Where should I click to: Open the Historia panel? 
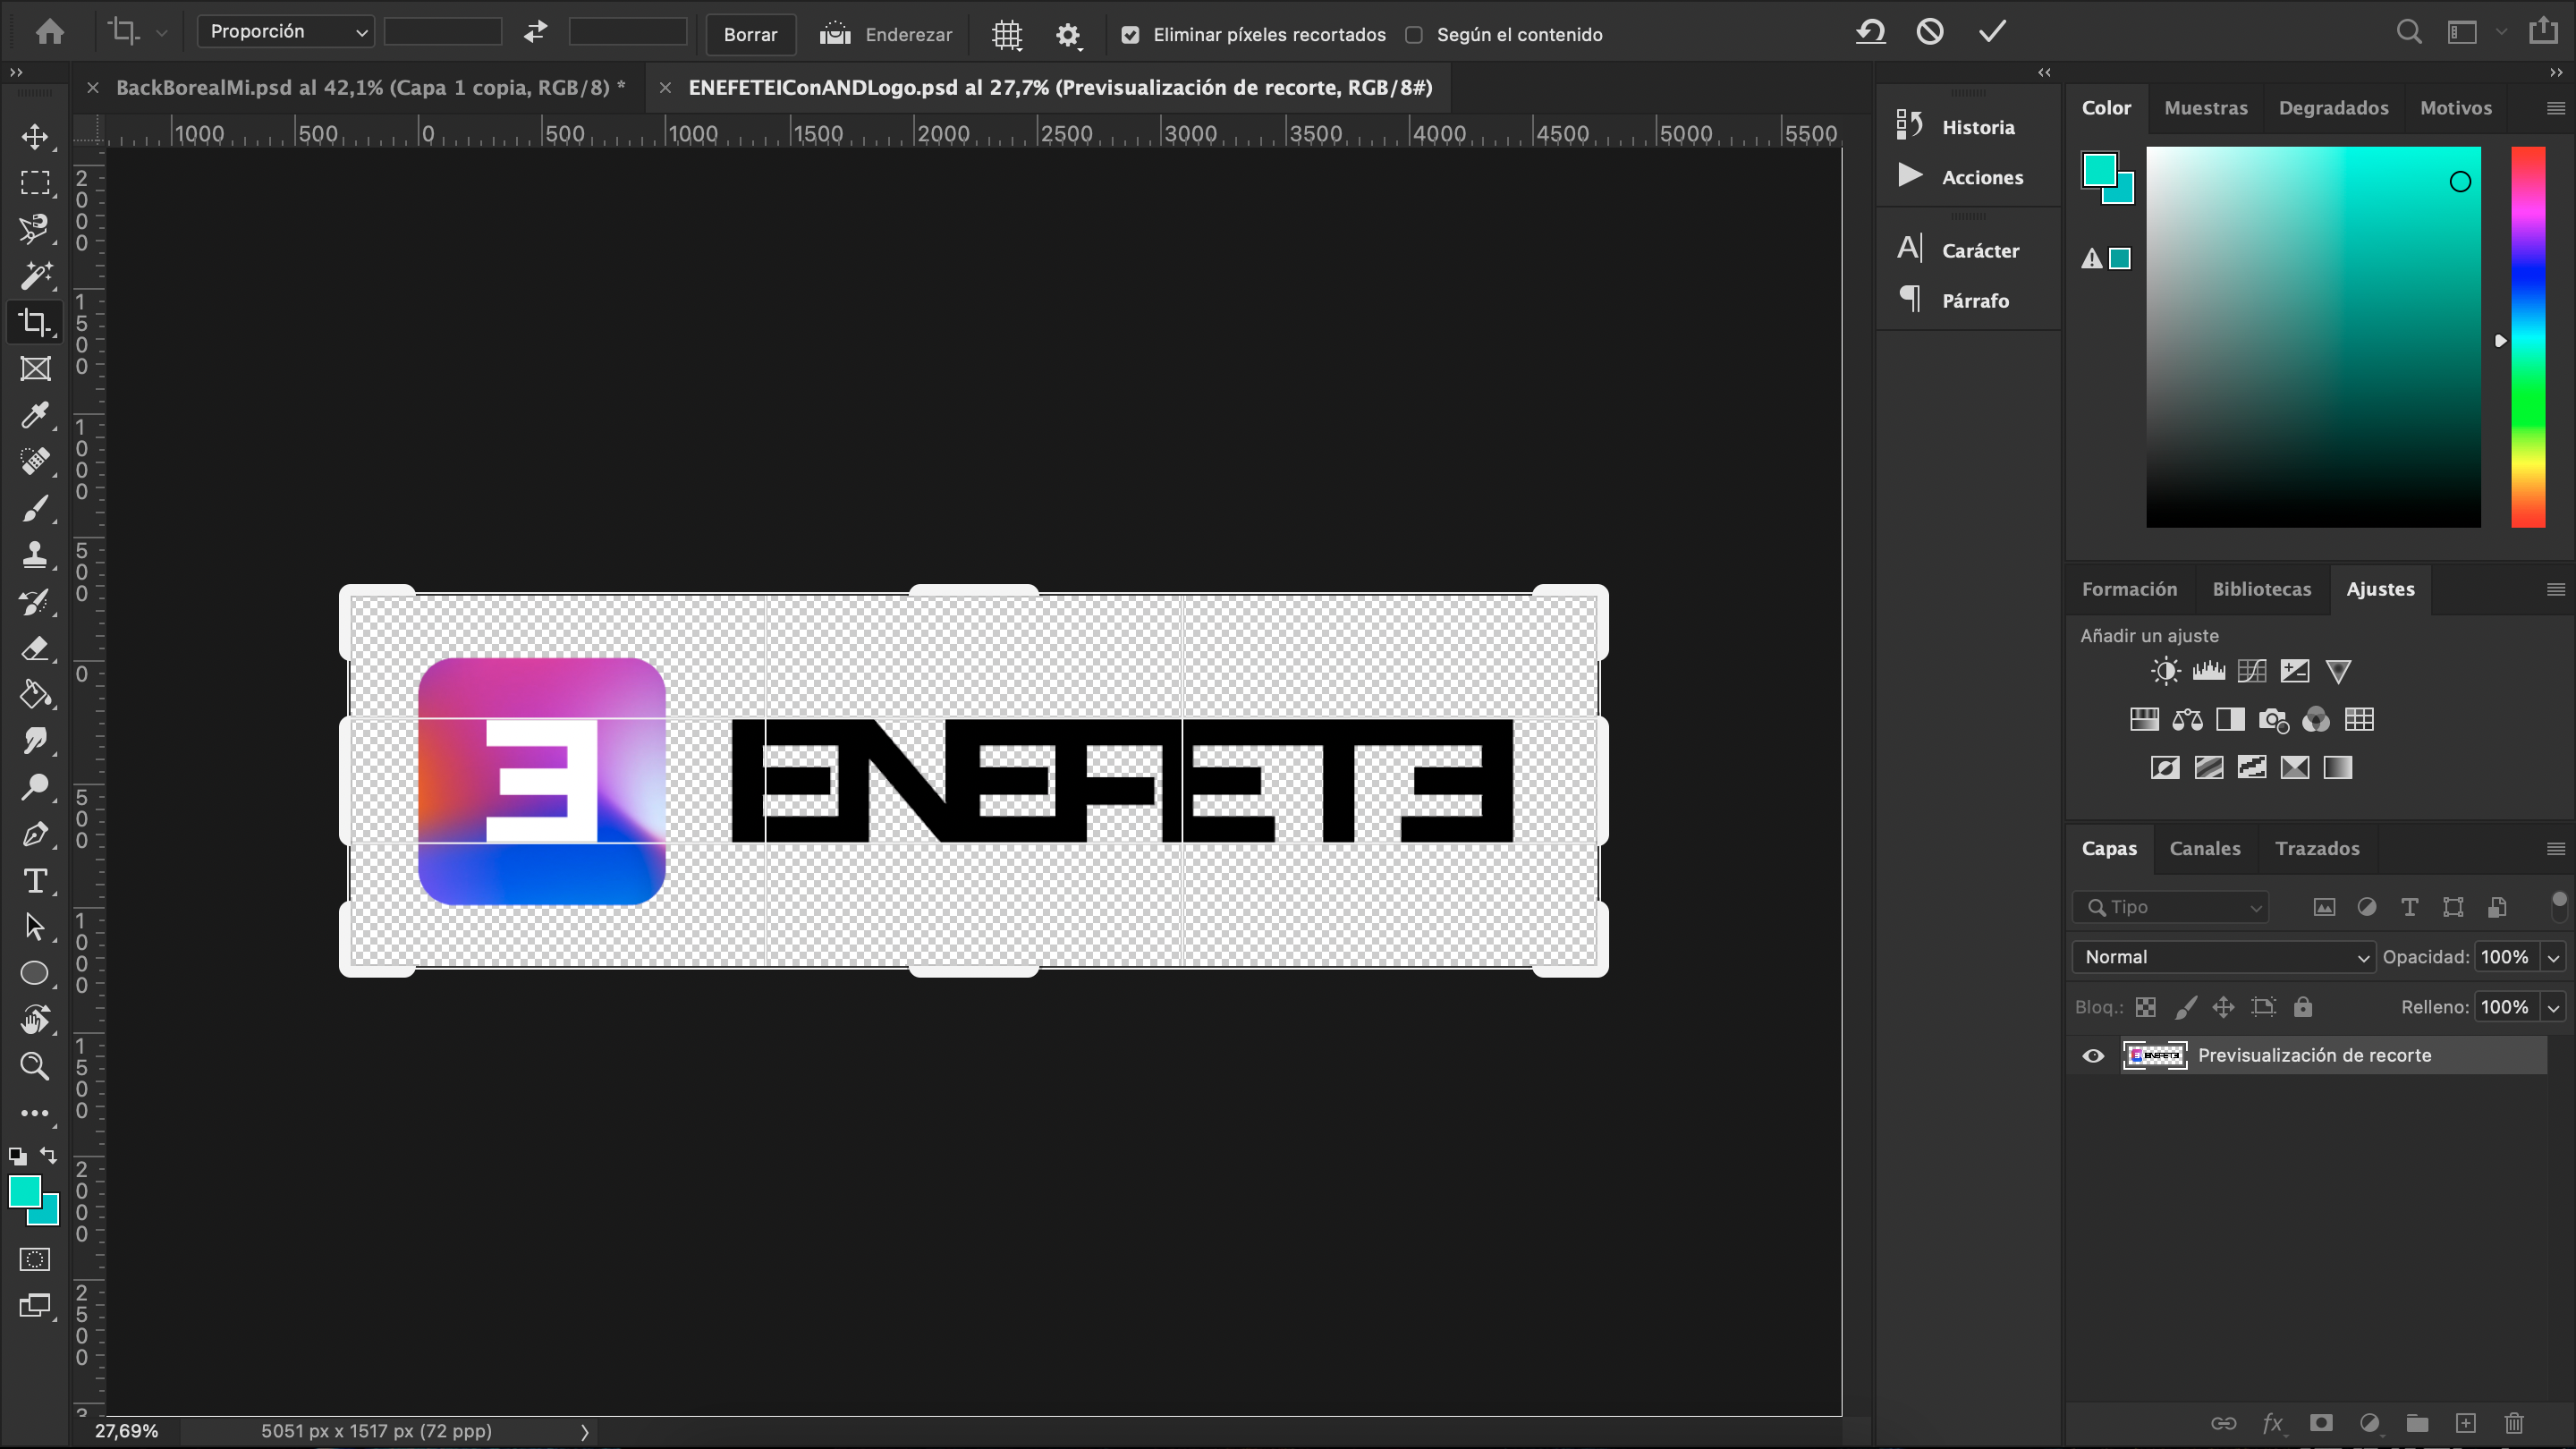click(x=1978, y=127)
